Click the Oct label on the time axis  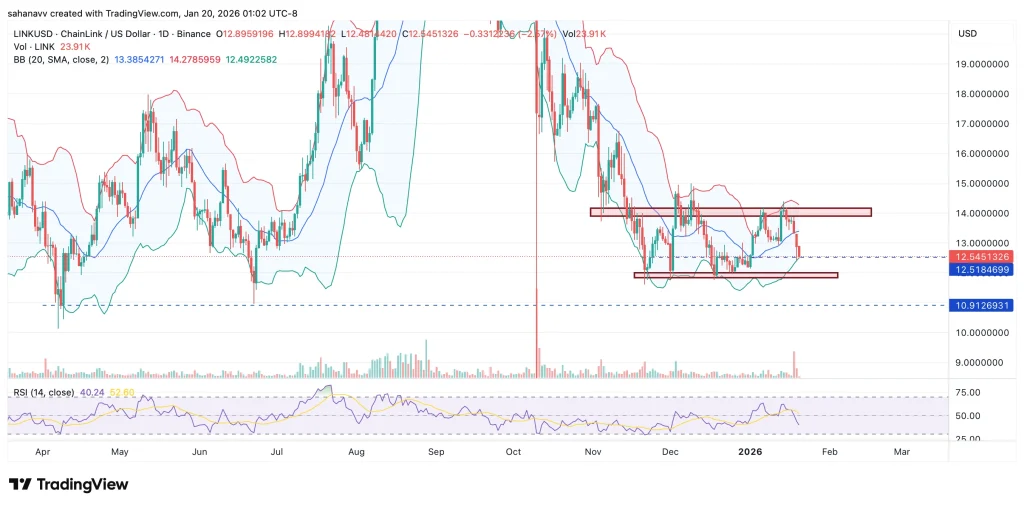[x=514, y=452]
